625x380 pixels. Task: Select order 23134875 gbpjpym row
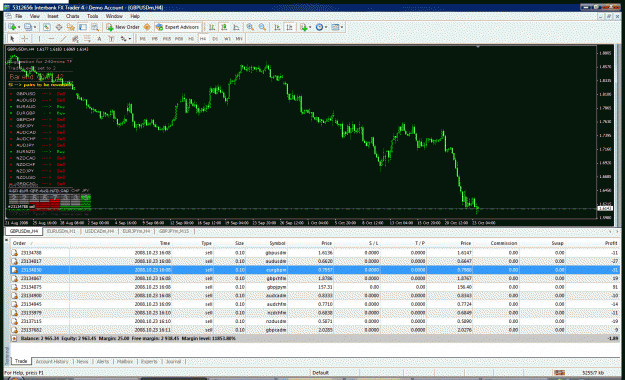315,287
